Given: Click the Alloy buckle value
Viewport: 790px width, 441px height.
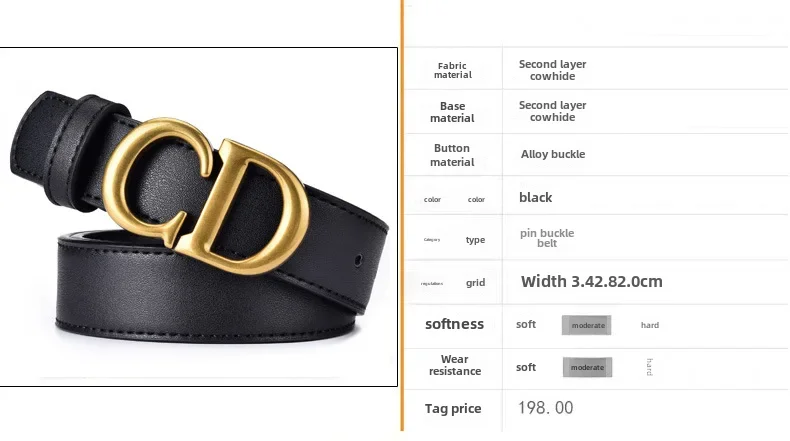Looking at the screenshot, I should [553, 154].
